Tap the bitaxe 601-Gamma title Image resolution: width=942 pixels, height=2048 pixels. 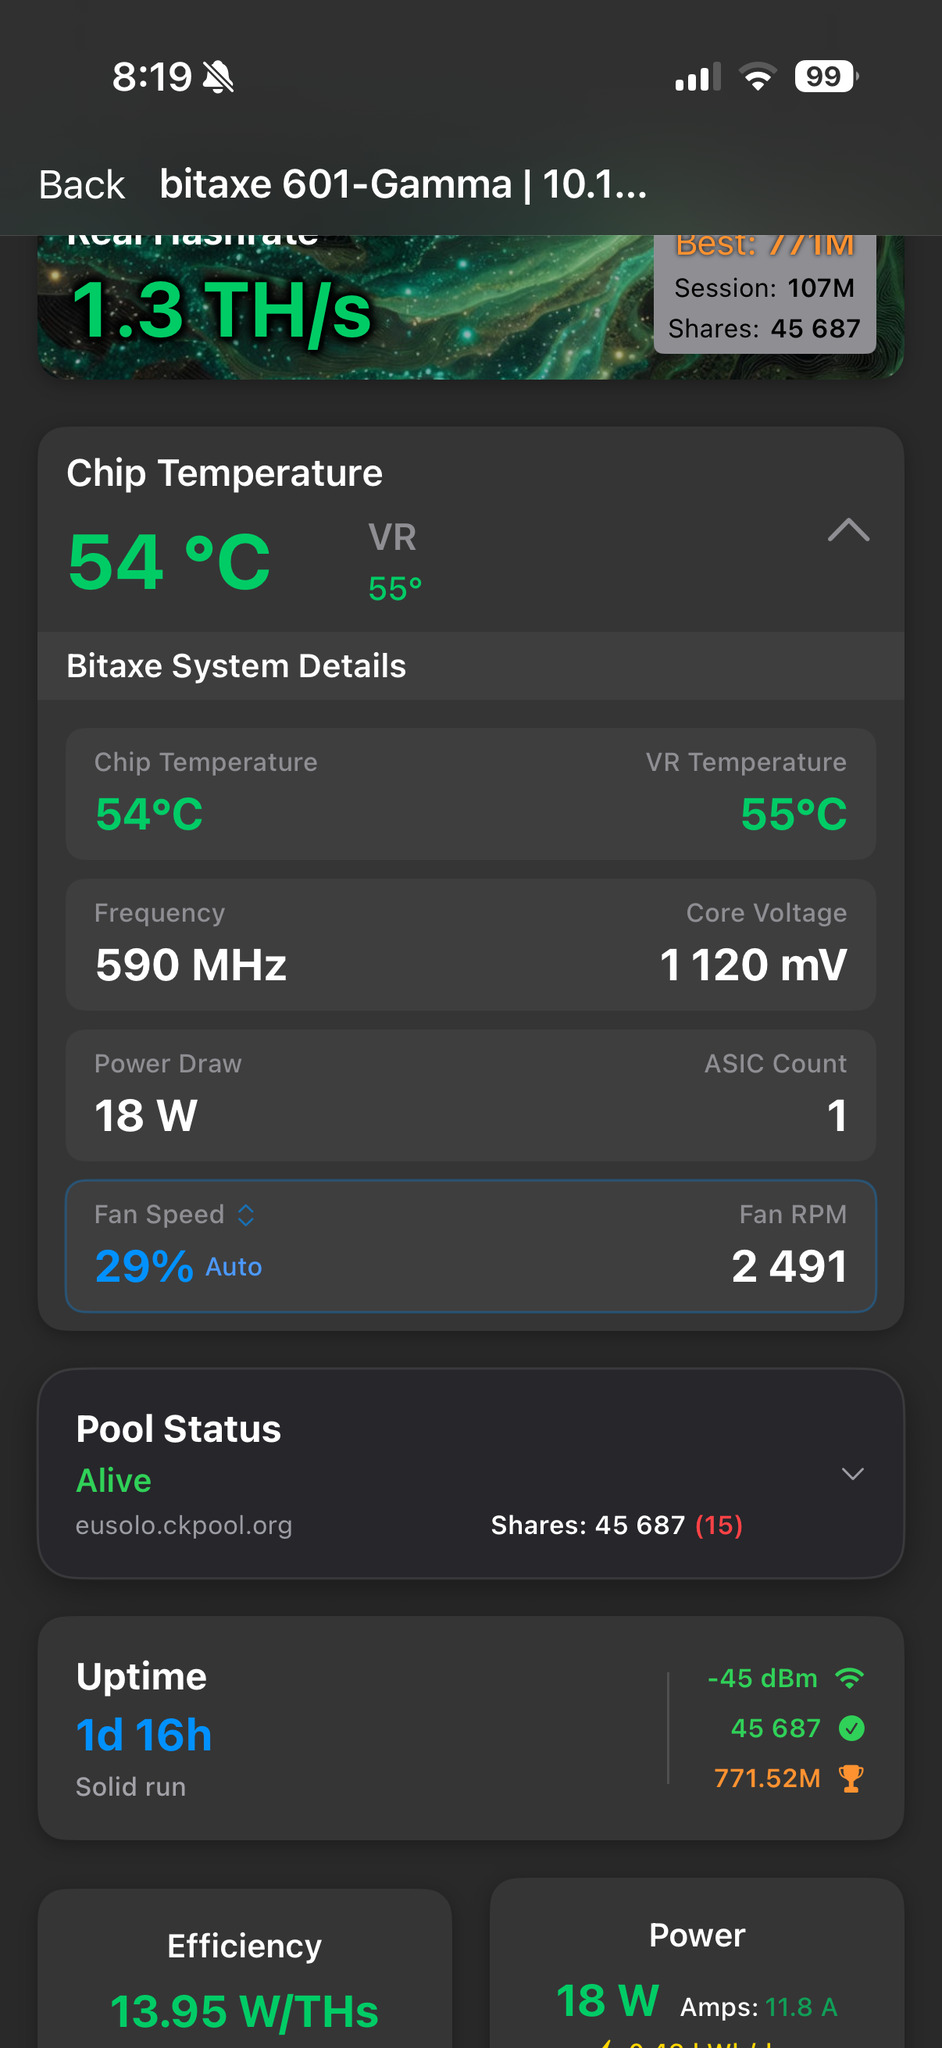click(403, 185)
